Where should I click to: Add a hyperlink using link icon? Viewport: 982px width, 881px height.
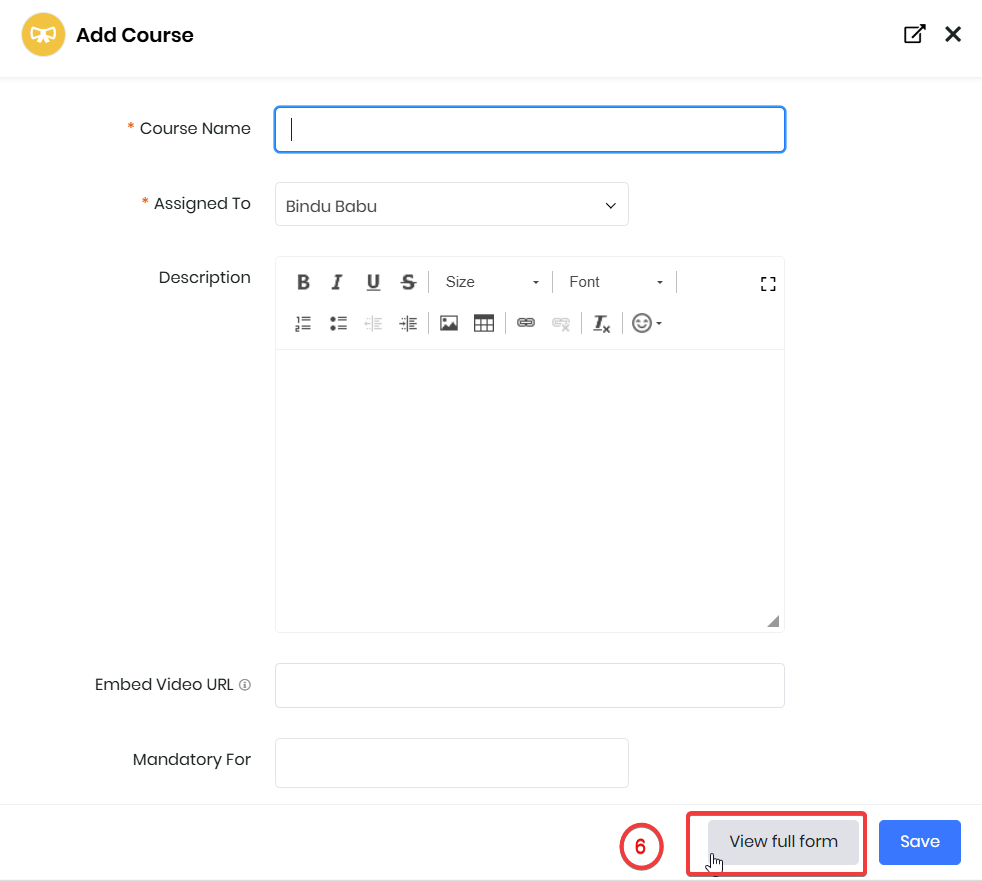click(x=526, y=323)
